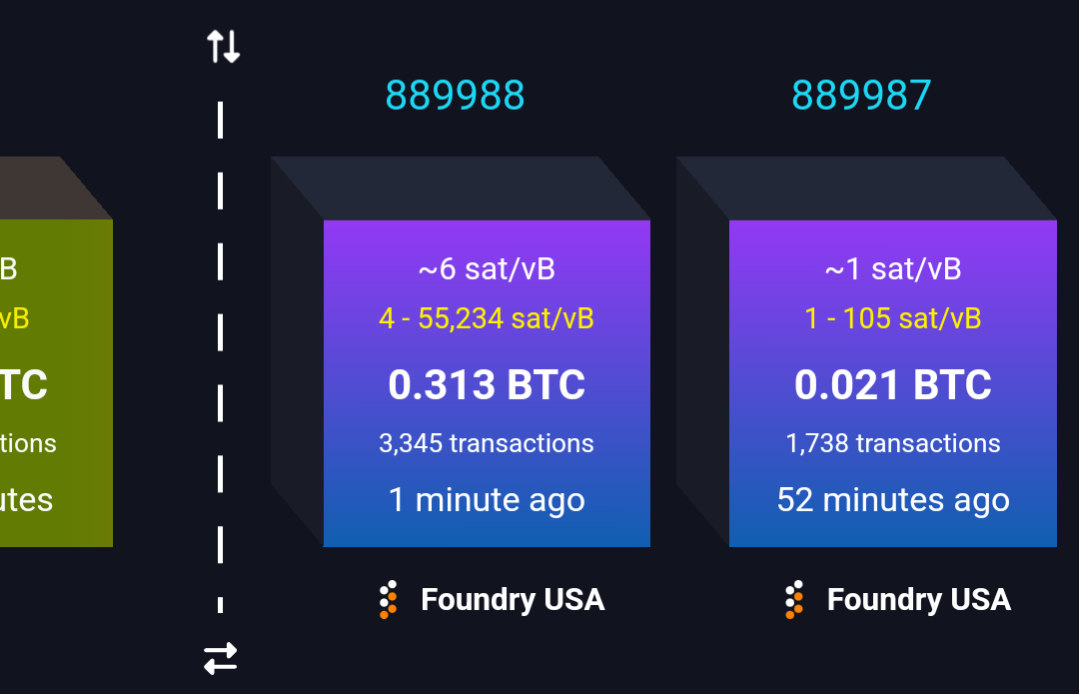Click the 1 - 105 sat/vB fee range

(893, 318)
